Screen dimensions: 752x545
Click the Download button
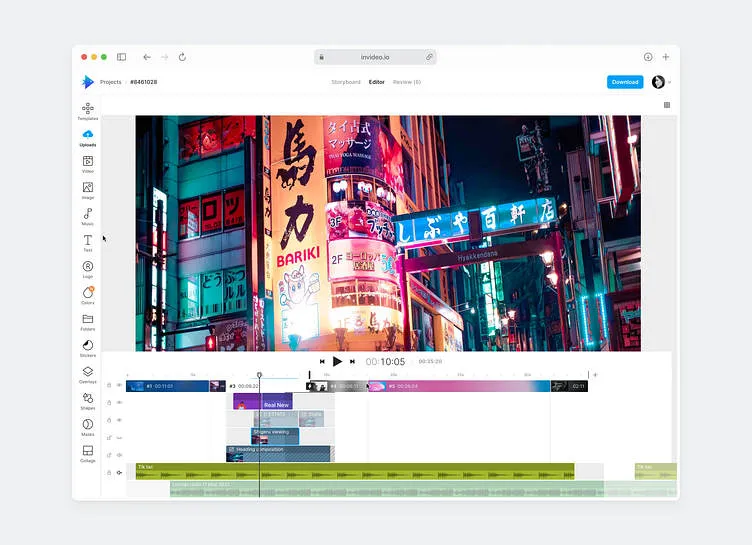(625, 82)
